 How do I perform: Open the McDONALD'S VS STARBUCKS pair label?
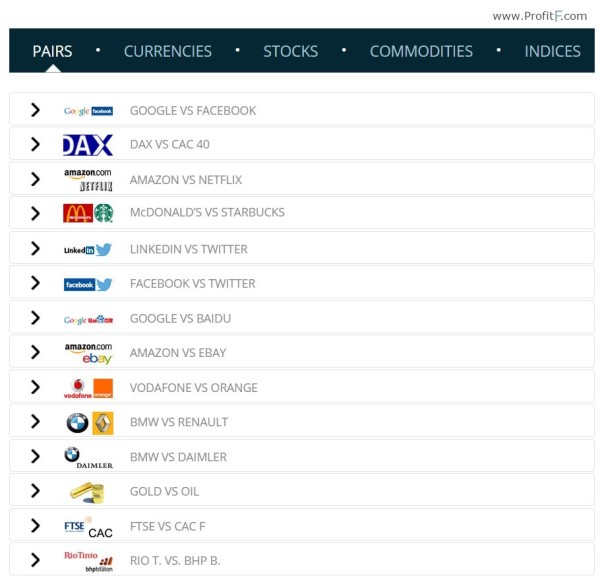[x=207, y=212]
